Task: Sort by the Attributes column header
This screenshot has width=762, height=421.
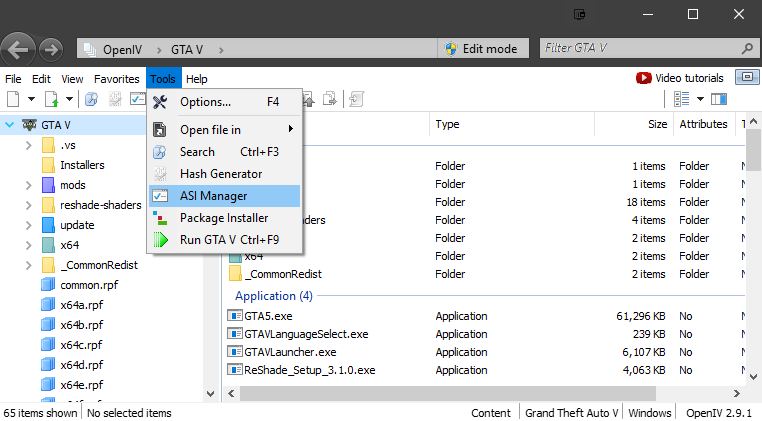Action: [x=704, y=124]
